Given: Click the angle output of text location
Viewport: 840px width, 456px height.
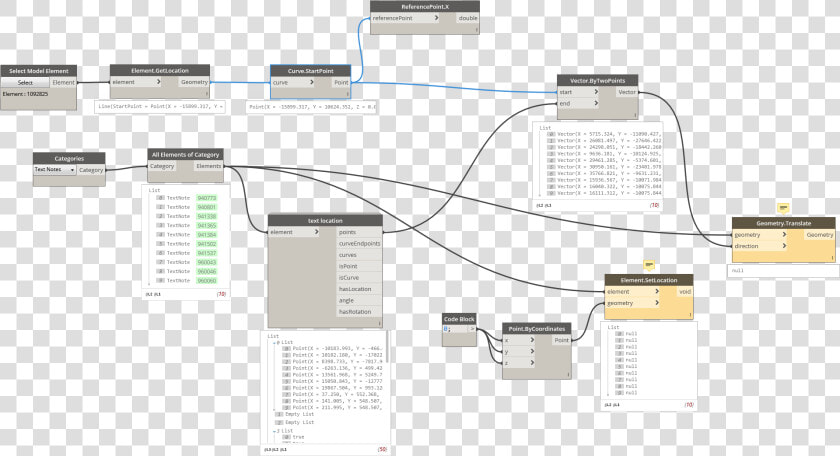Looking at the screenshot, I should click(x=359, y=301).
